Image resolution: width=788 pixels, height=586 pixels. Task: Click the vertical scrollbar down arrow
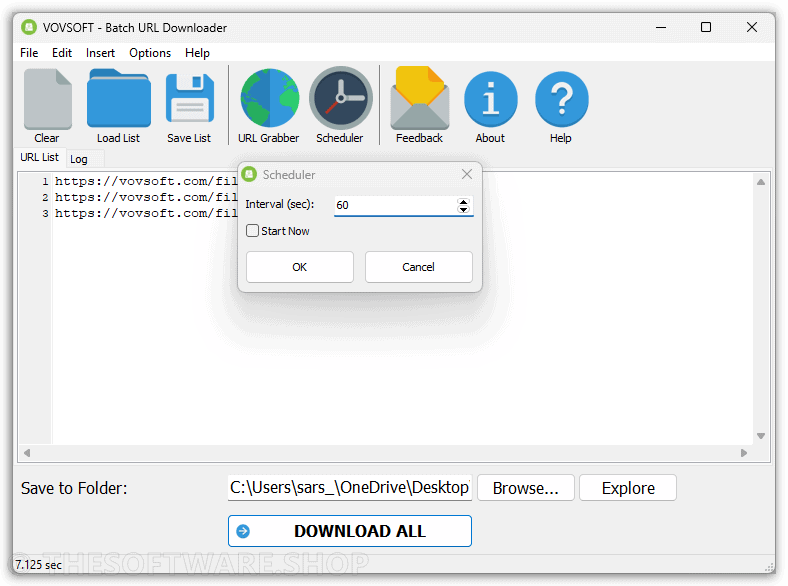(x=761, y=436)
